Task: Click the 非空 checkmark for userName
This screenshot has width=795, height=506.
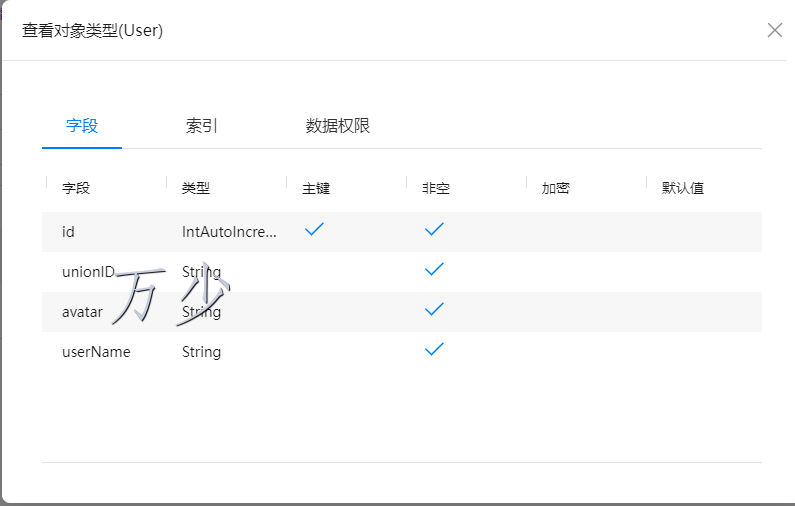Action: pyautogui.click(x=435, y=350)
